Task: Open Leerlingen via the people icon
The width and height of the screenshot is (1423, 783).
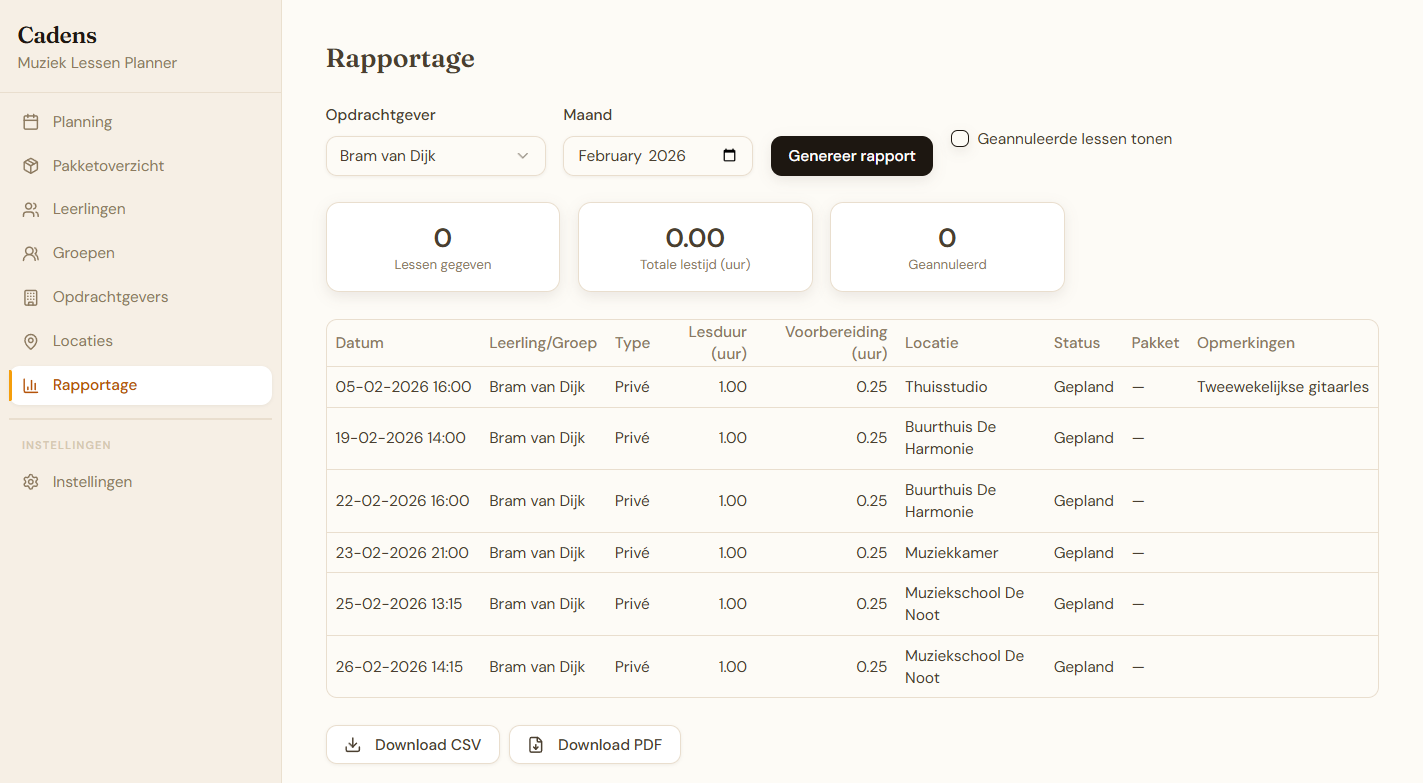Action: tap(31, 208)
